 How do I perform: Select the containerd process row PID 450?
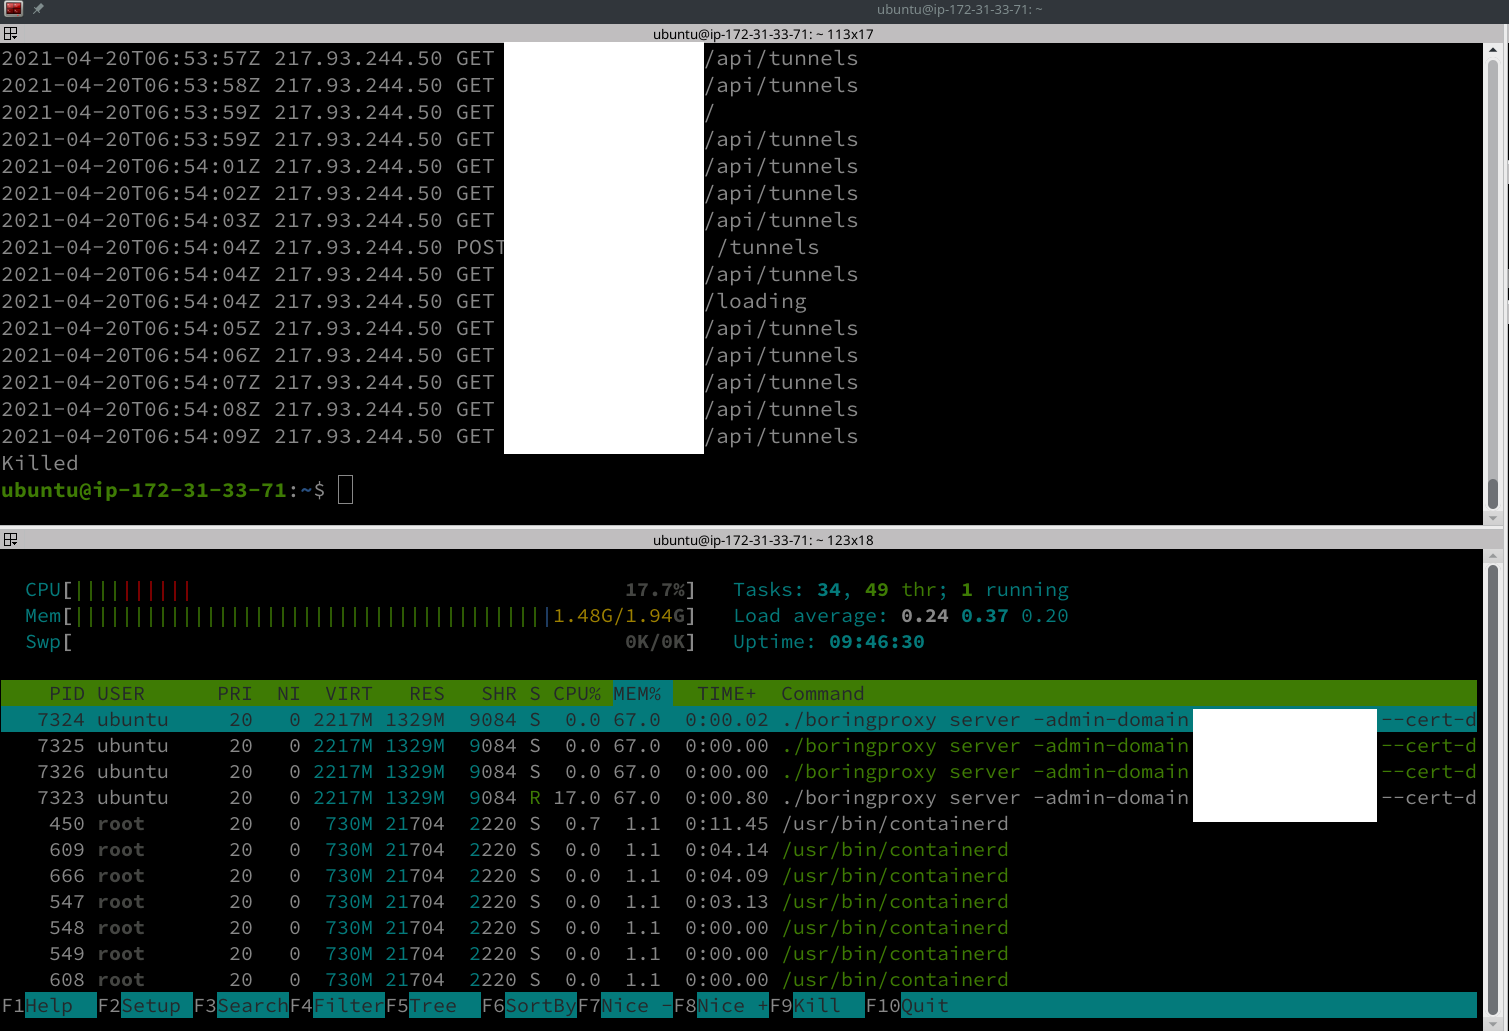[400, 823]
